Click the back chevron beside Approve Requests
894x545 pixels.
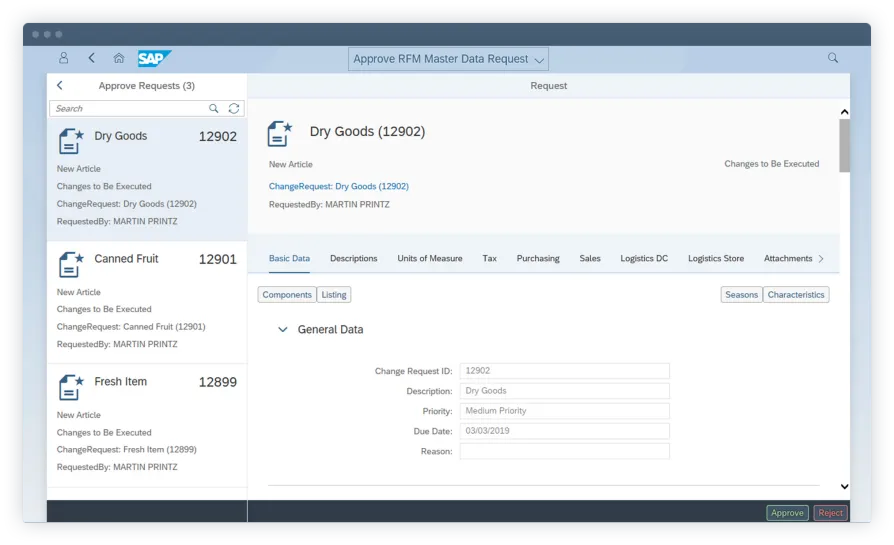tap(60, 86)
